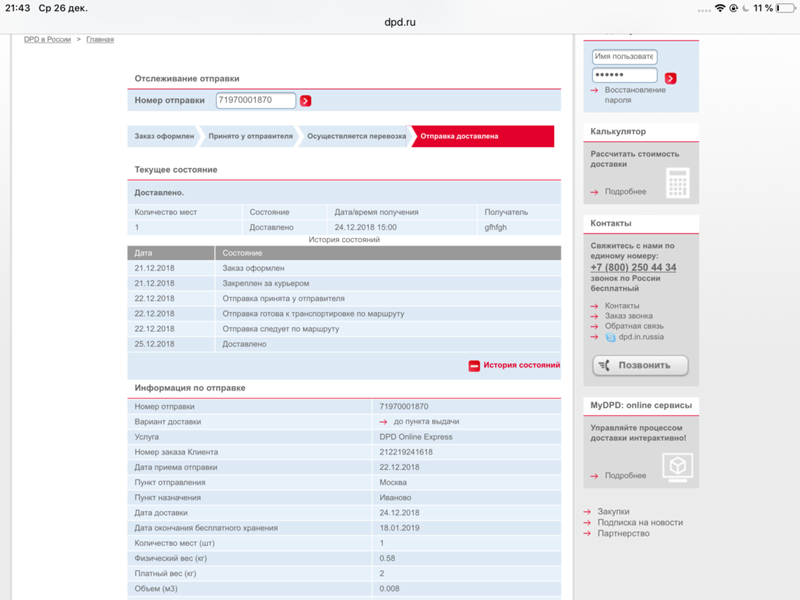Focus the password field
The image size is (800, 600).
624,75
